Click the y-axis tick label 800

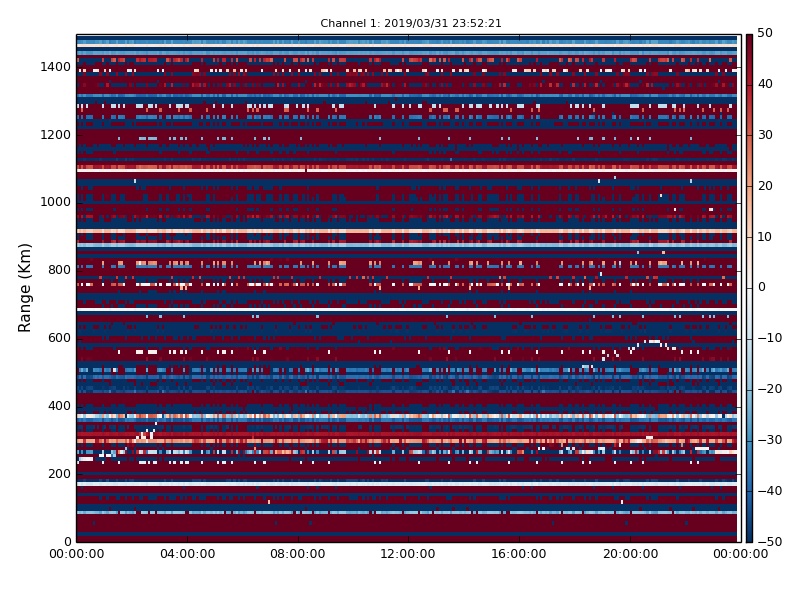[x=59, y=270]
